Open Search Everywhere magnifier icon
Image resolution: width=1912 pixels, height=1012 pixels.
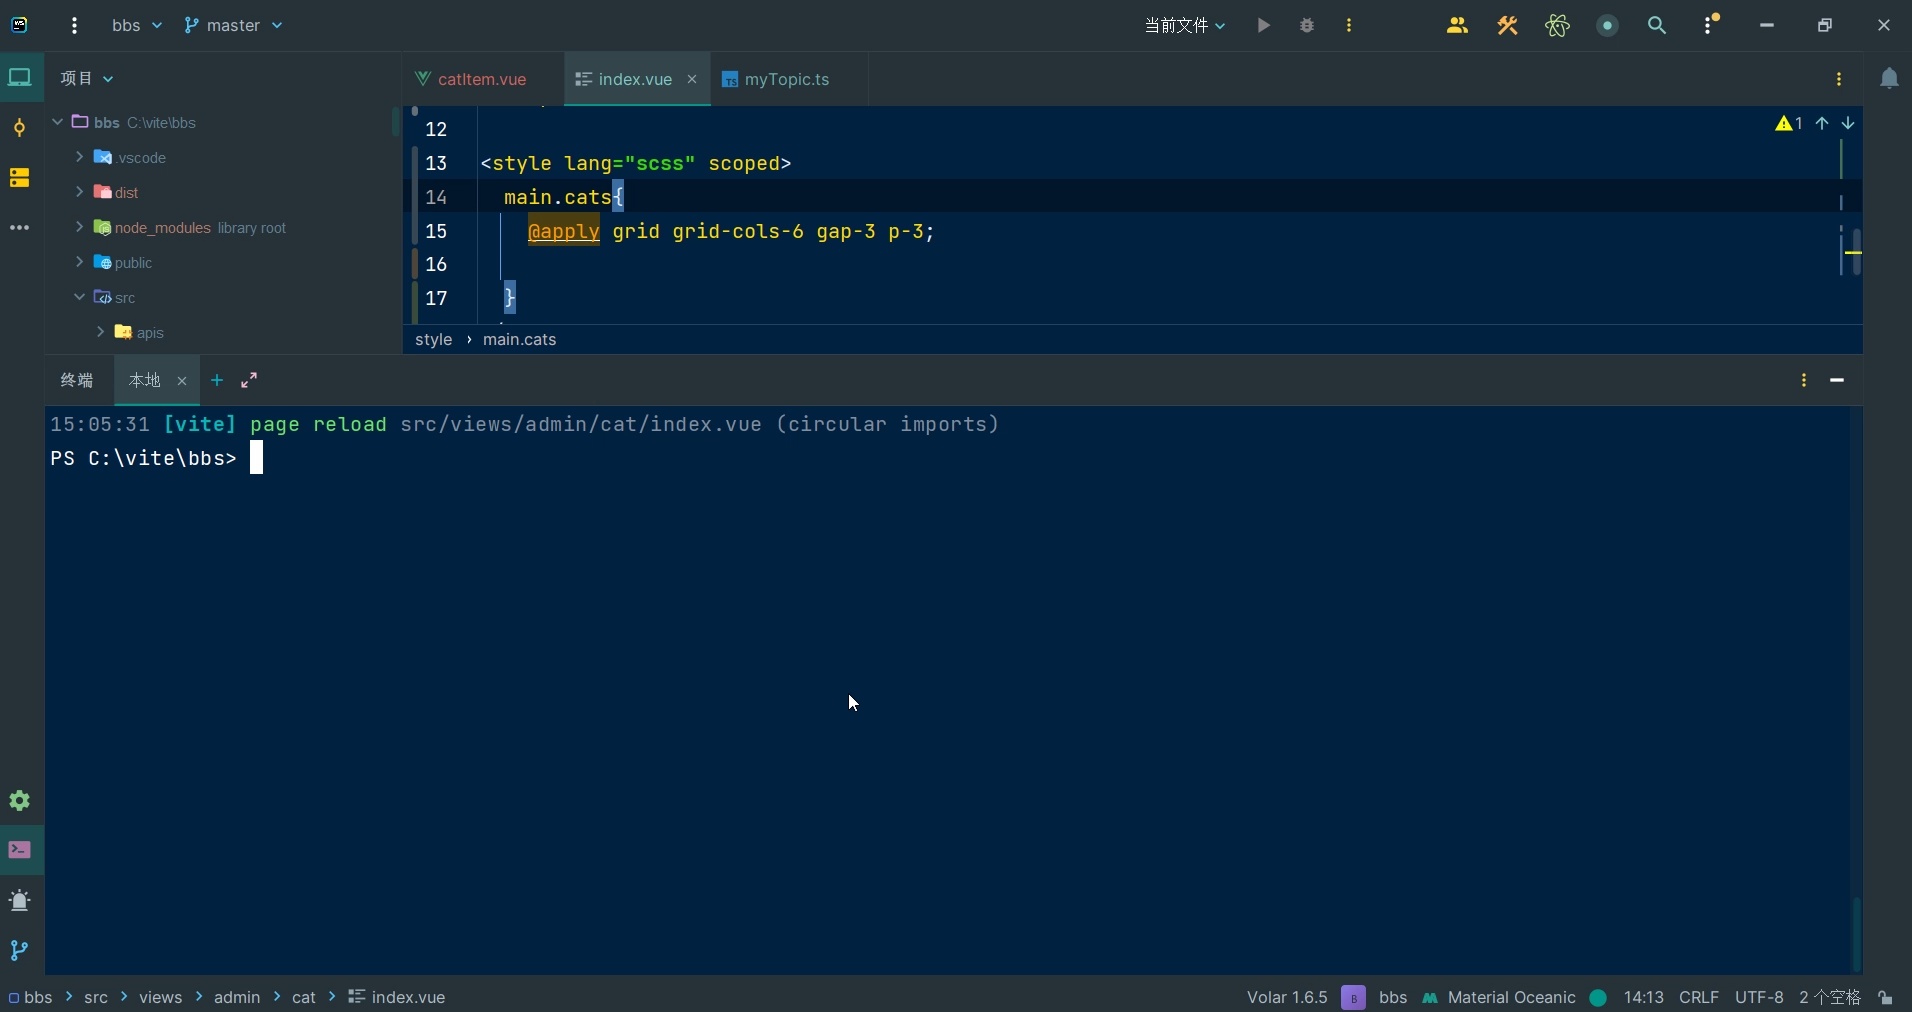(1658, 25)
